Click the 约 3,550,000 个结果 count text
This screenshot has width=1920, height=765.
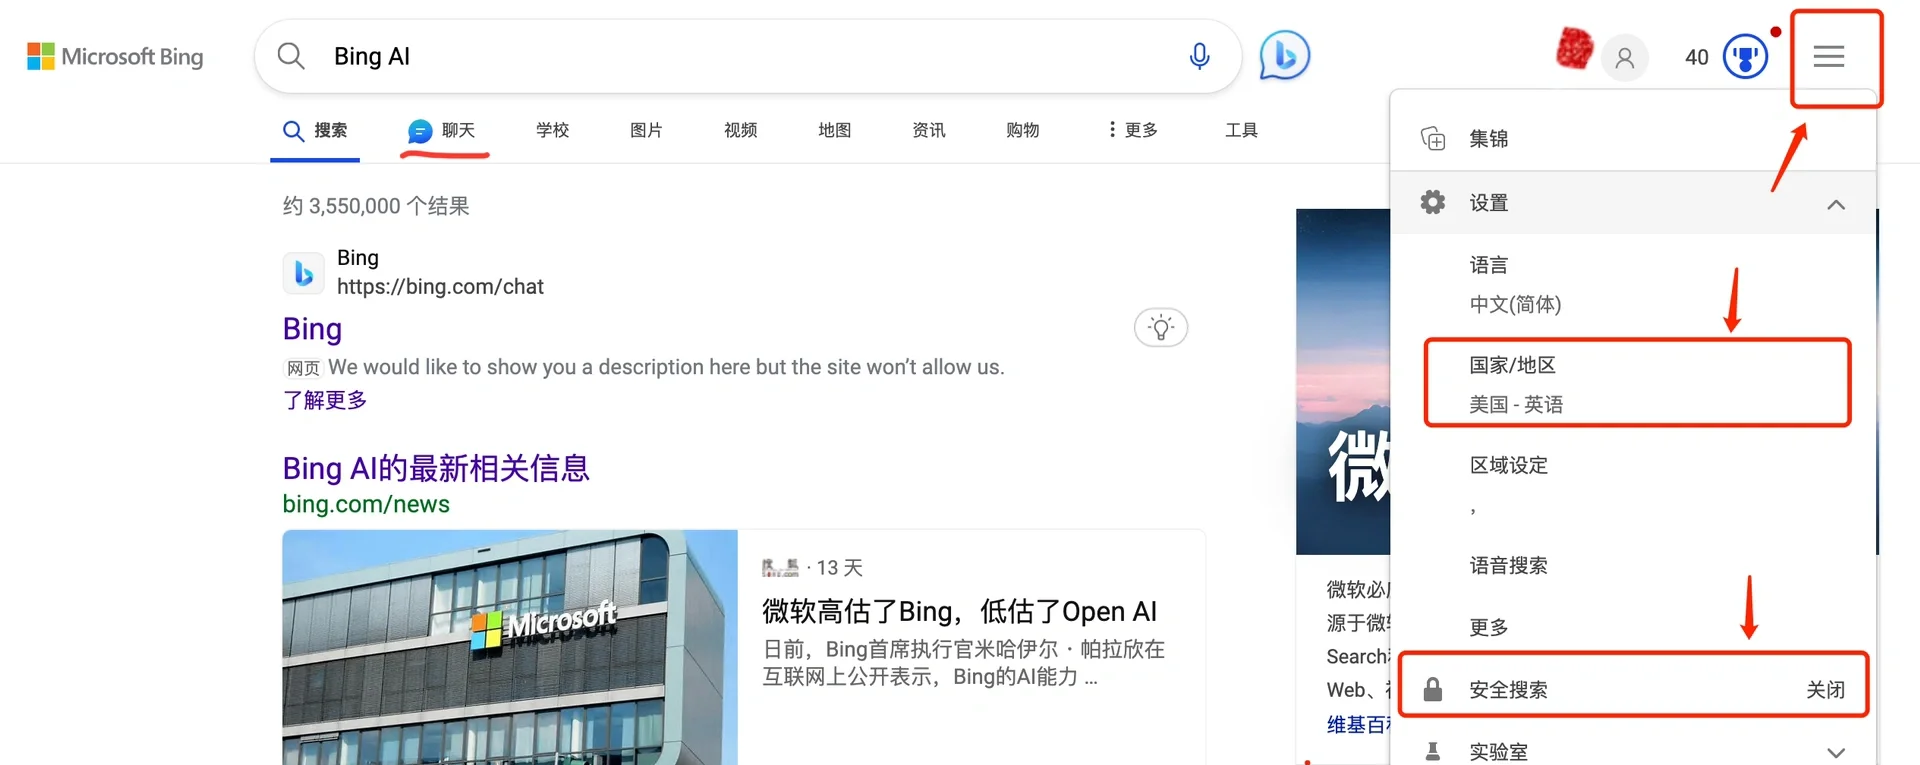pos(376,206)
